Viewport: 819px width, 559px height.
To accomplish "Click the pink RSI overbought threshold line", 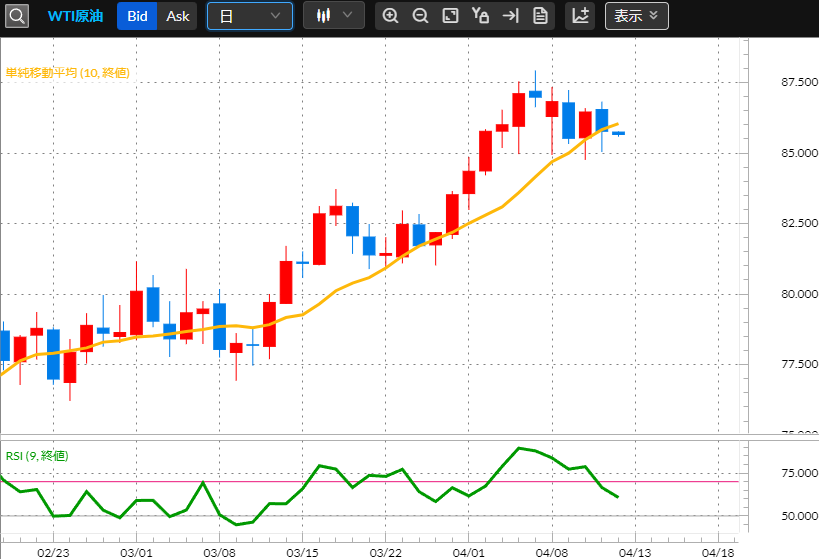I will pyautogui.click(x=369, y=482).
